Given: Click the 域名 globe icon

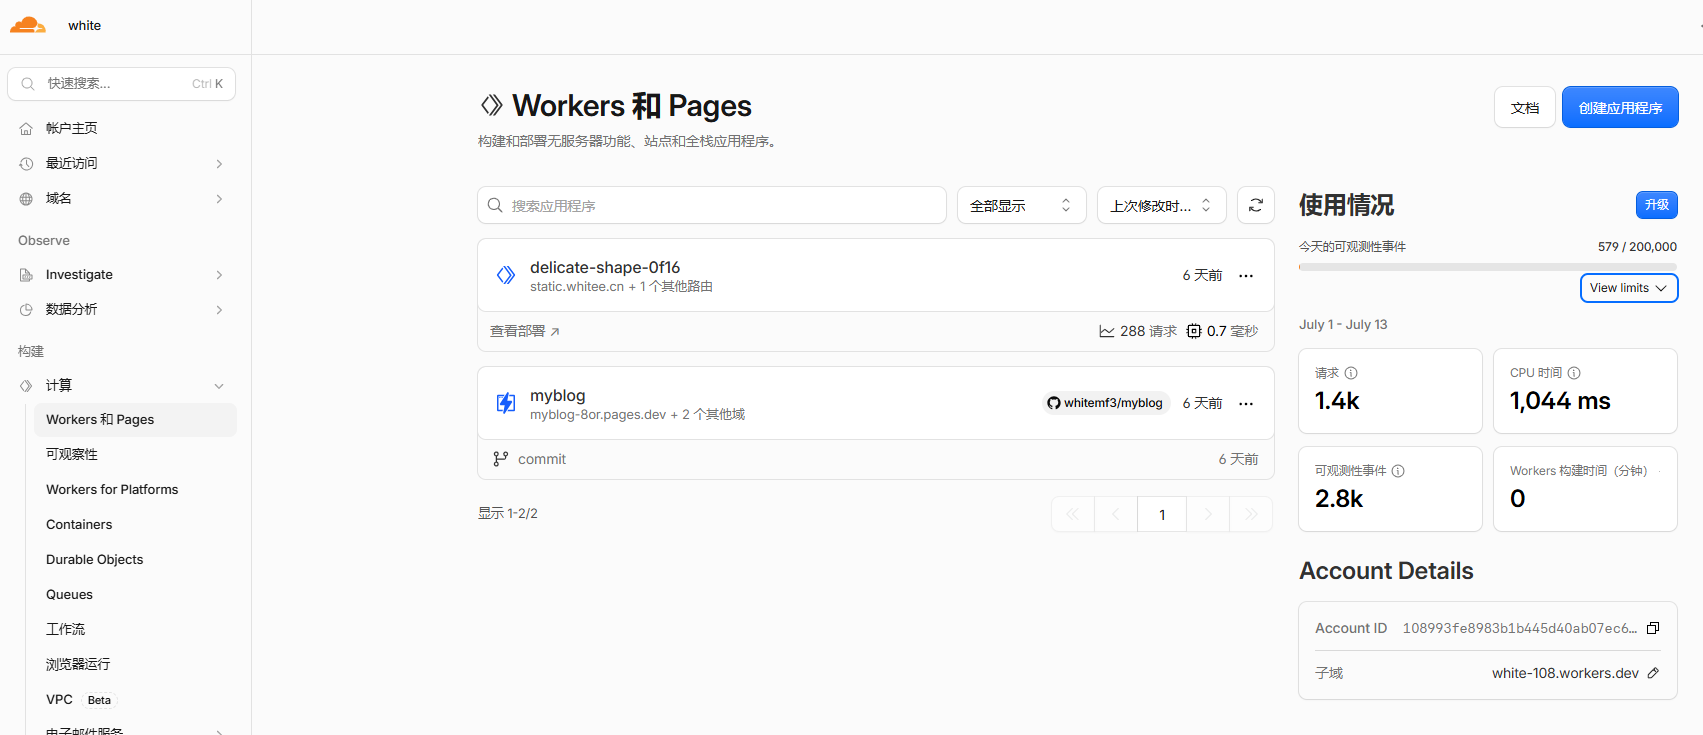Looking at the screenshot, I should click(x=26, y=199).
